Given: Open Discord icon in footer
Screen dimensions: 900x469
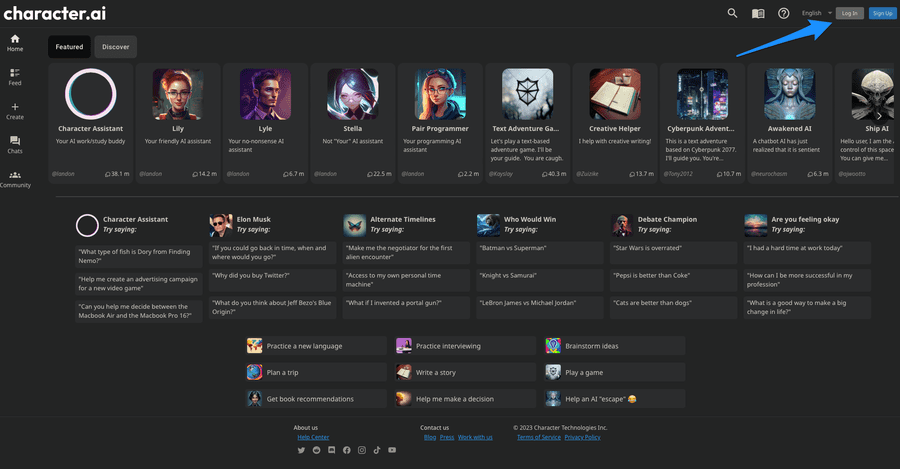Looking at the screenshot, I should (x=331, y=450).
